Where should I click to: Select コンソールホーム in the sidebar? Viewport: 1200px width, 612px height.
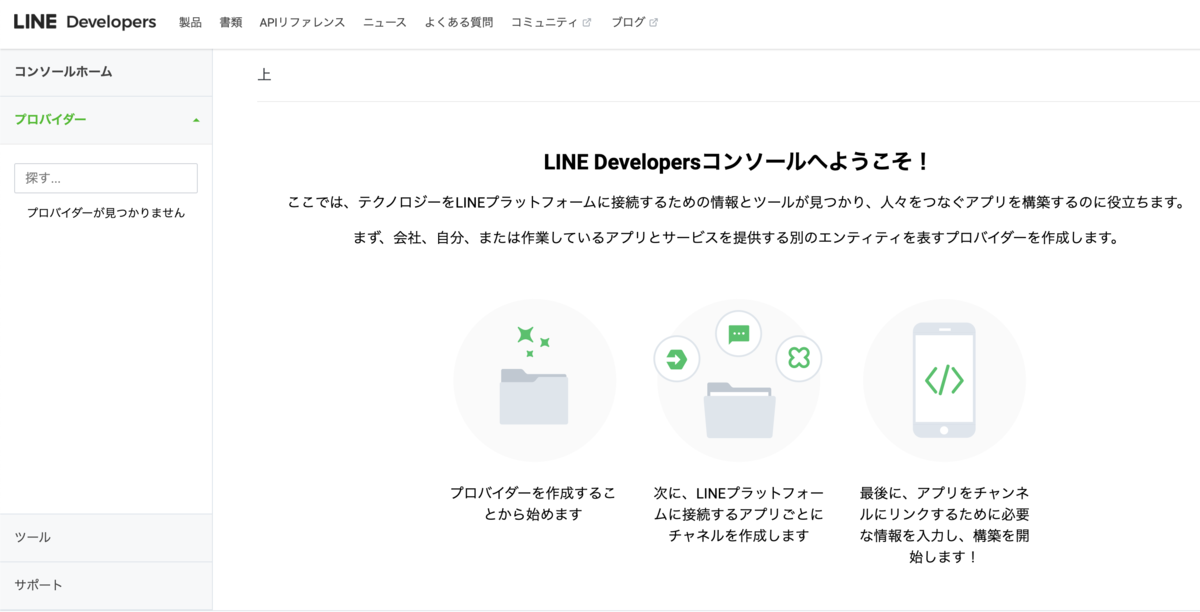coord(106,72)
